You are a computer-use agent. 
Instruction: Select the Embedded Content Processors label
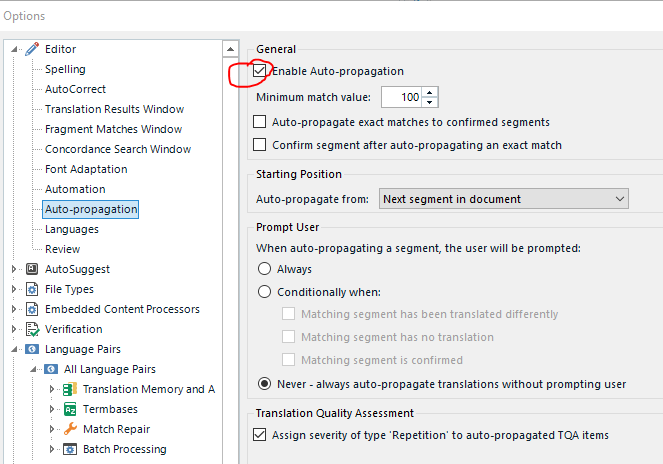[122, 309]
